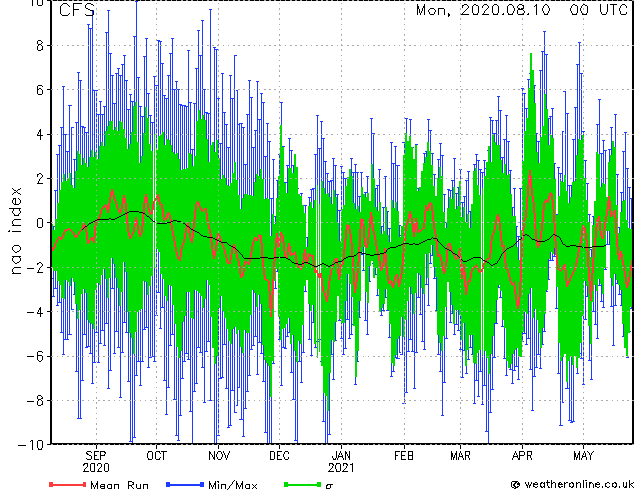Click the y-axis value -10
The width and height of the screenshot is (634, 490).
(31, 445)
